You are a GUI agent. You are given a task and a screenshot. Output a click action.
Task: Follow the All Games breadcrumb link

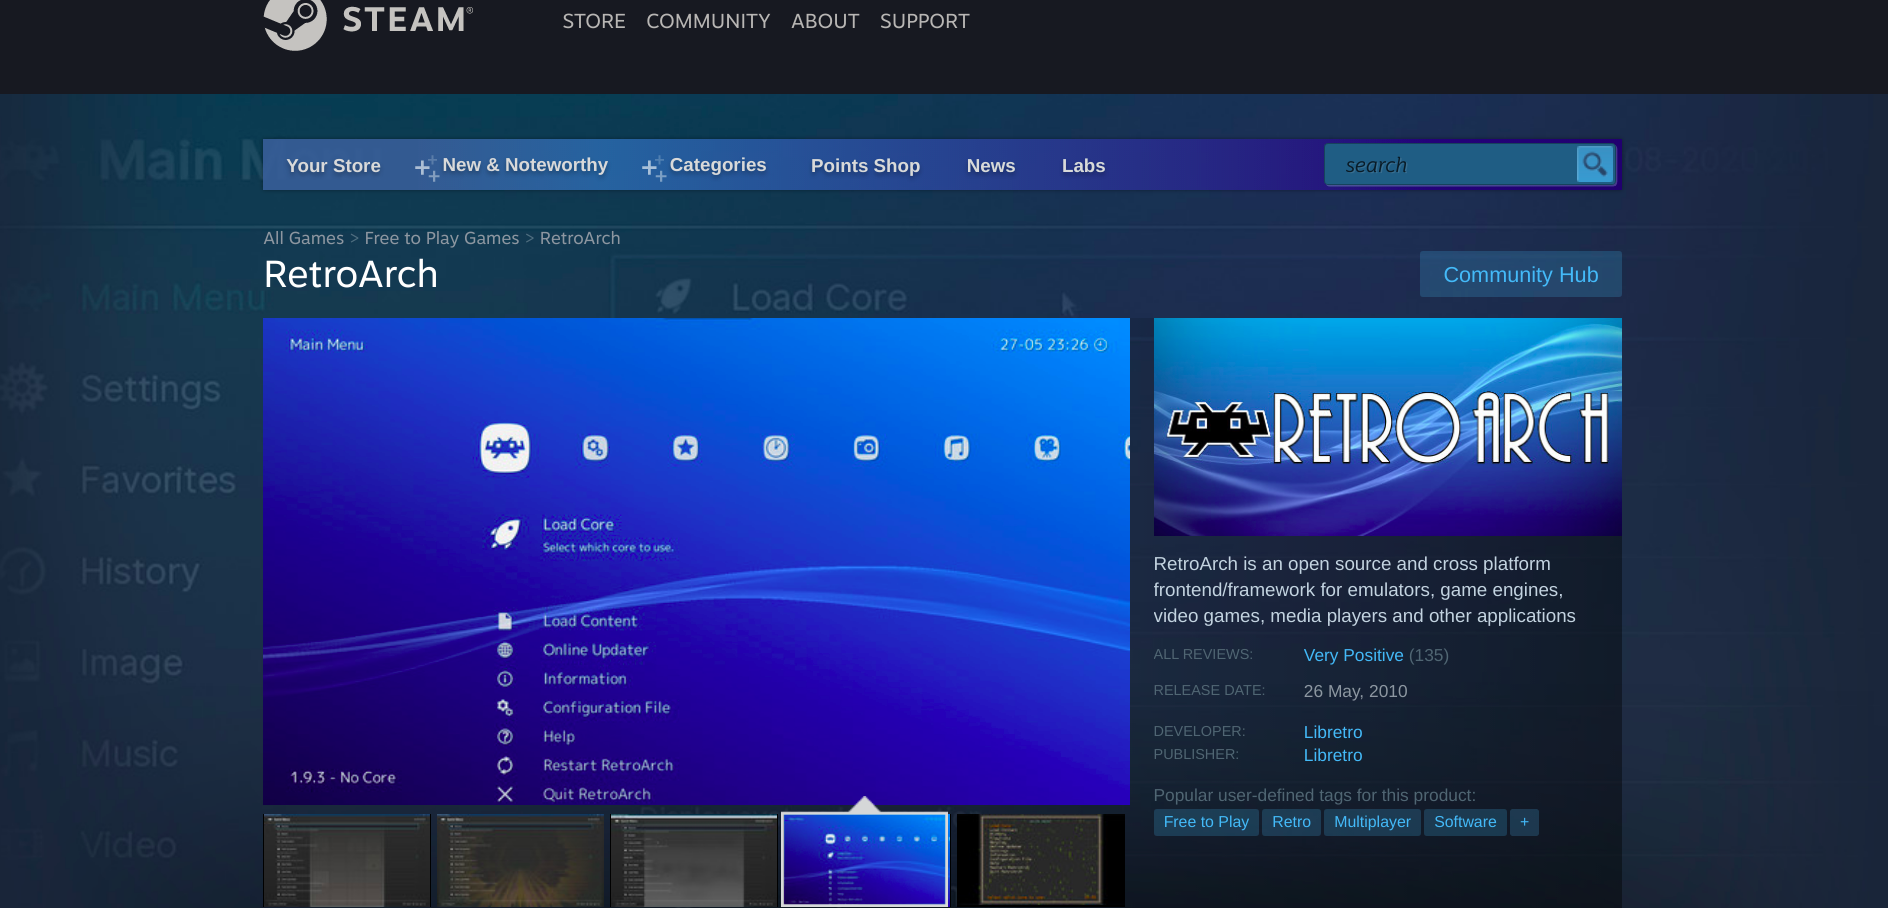[x=304, y=238]
